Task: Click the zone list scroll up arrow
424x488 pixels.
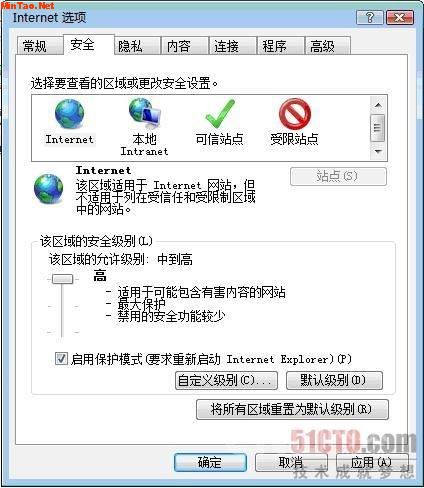Action: tap(378, 105)
